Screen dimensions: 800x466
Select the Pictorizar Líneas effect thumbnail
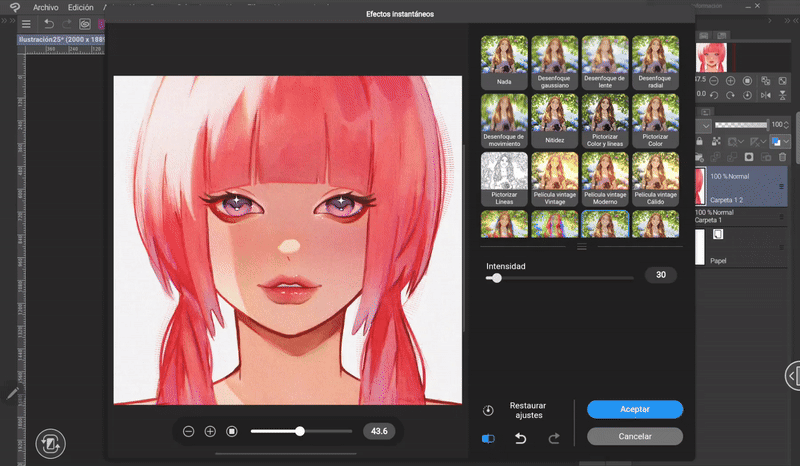504,177
